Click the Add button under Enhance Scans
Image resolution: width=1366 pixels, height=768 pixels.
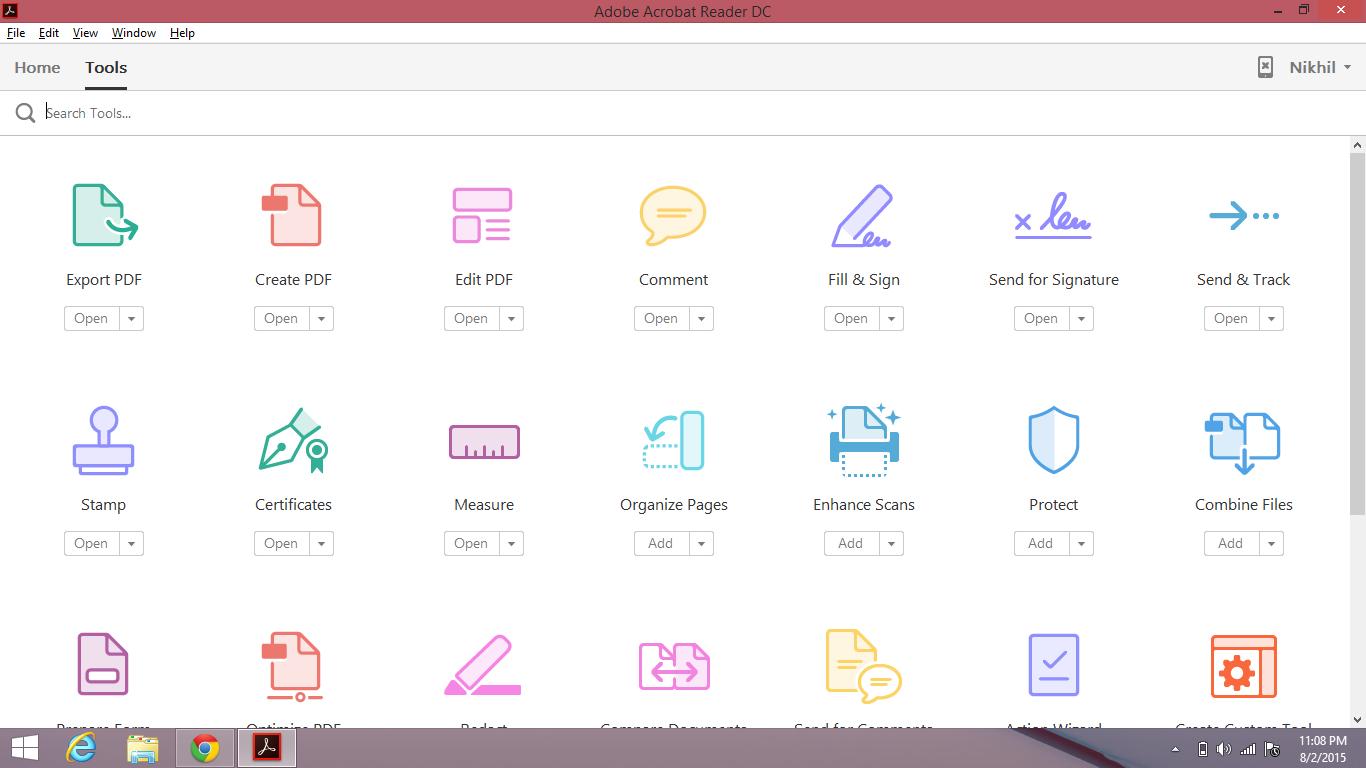[x=850, y=544]
